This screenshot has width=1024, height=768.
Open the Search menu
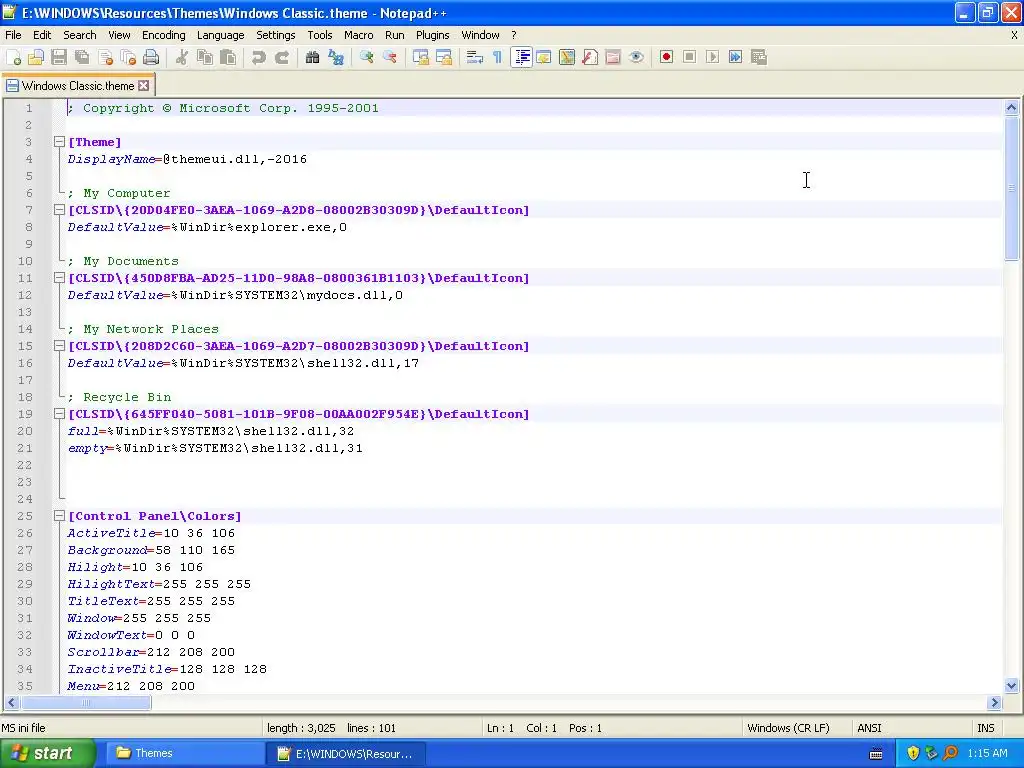(x=80, y=35)
